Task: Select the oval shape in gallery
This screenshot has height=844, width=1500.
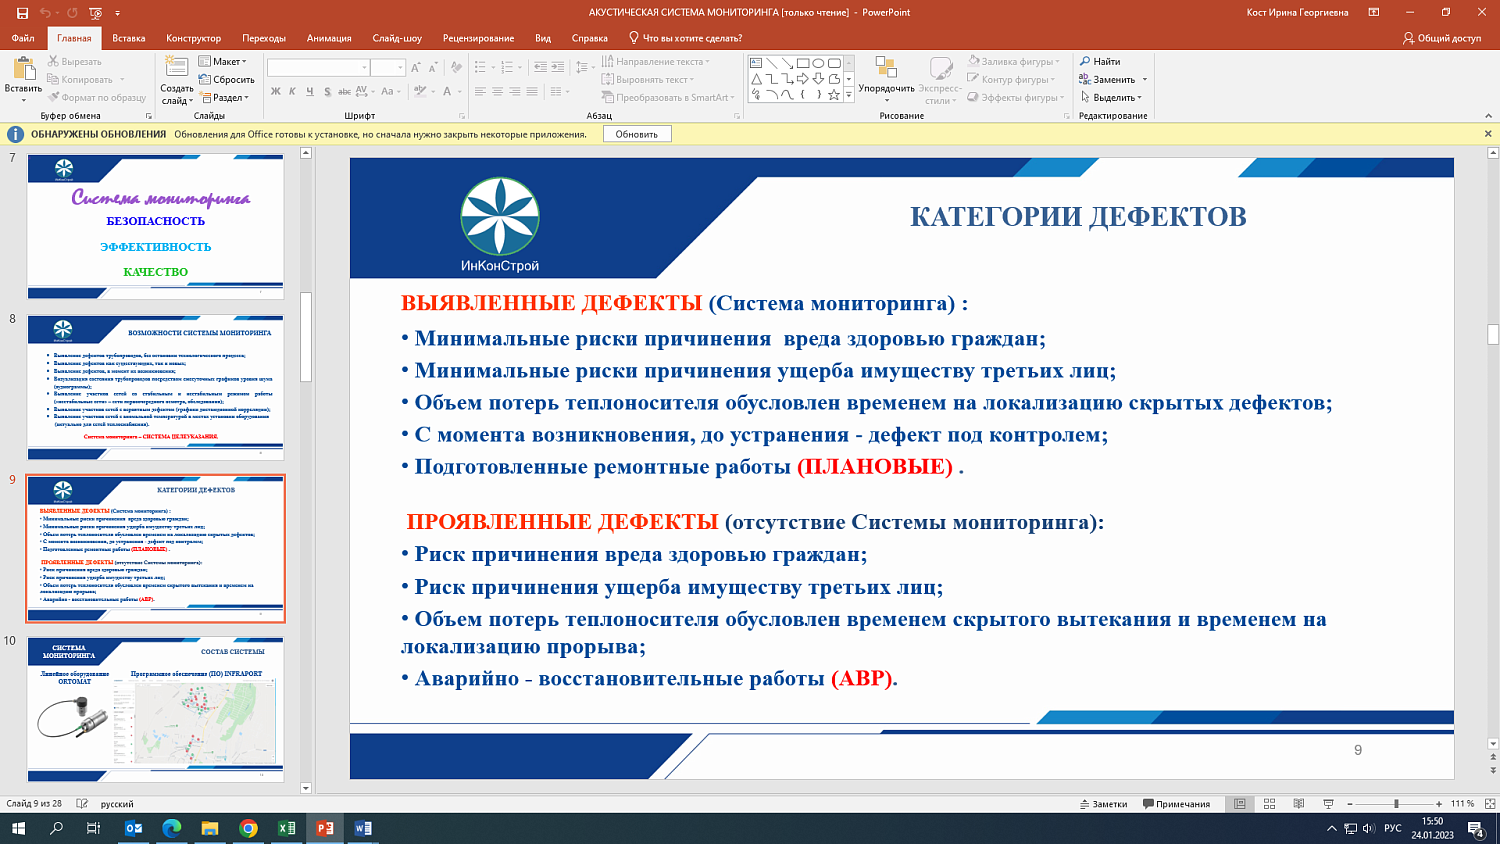Action: click(x=818, y=63)
